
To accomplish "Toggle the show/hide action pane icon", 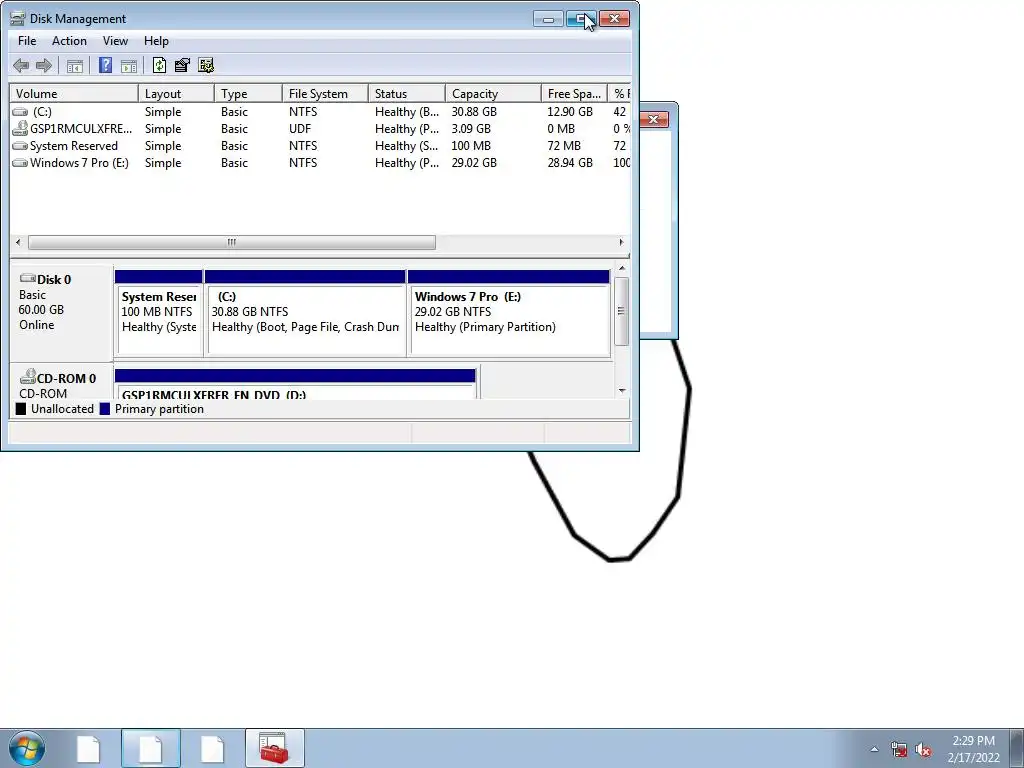I will (129, 65).
